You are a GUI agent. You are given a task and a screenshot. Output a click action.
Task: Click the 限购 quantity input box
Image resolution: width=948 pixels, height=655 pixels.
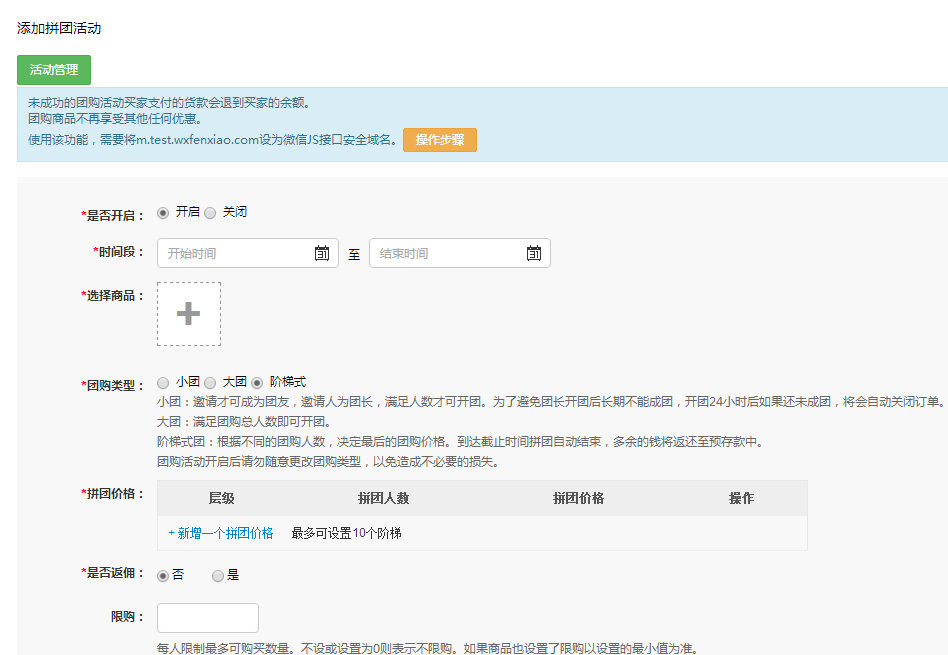(208, 618)
